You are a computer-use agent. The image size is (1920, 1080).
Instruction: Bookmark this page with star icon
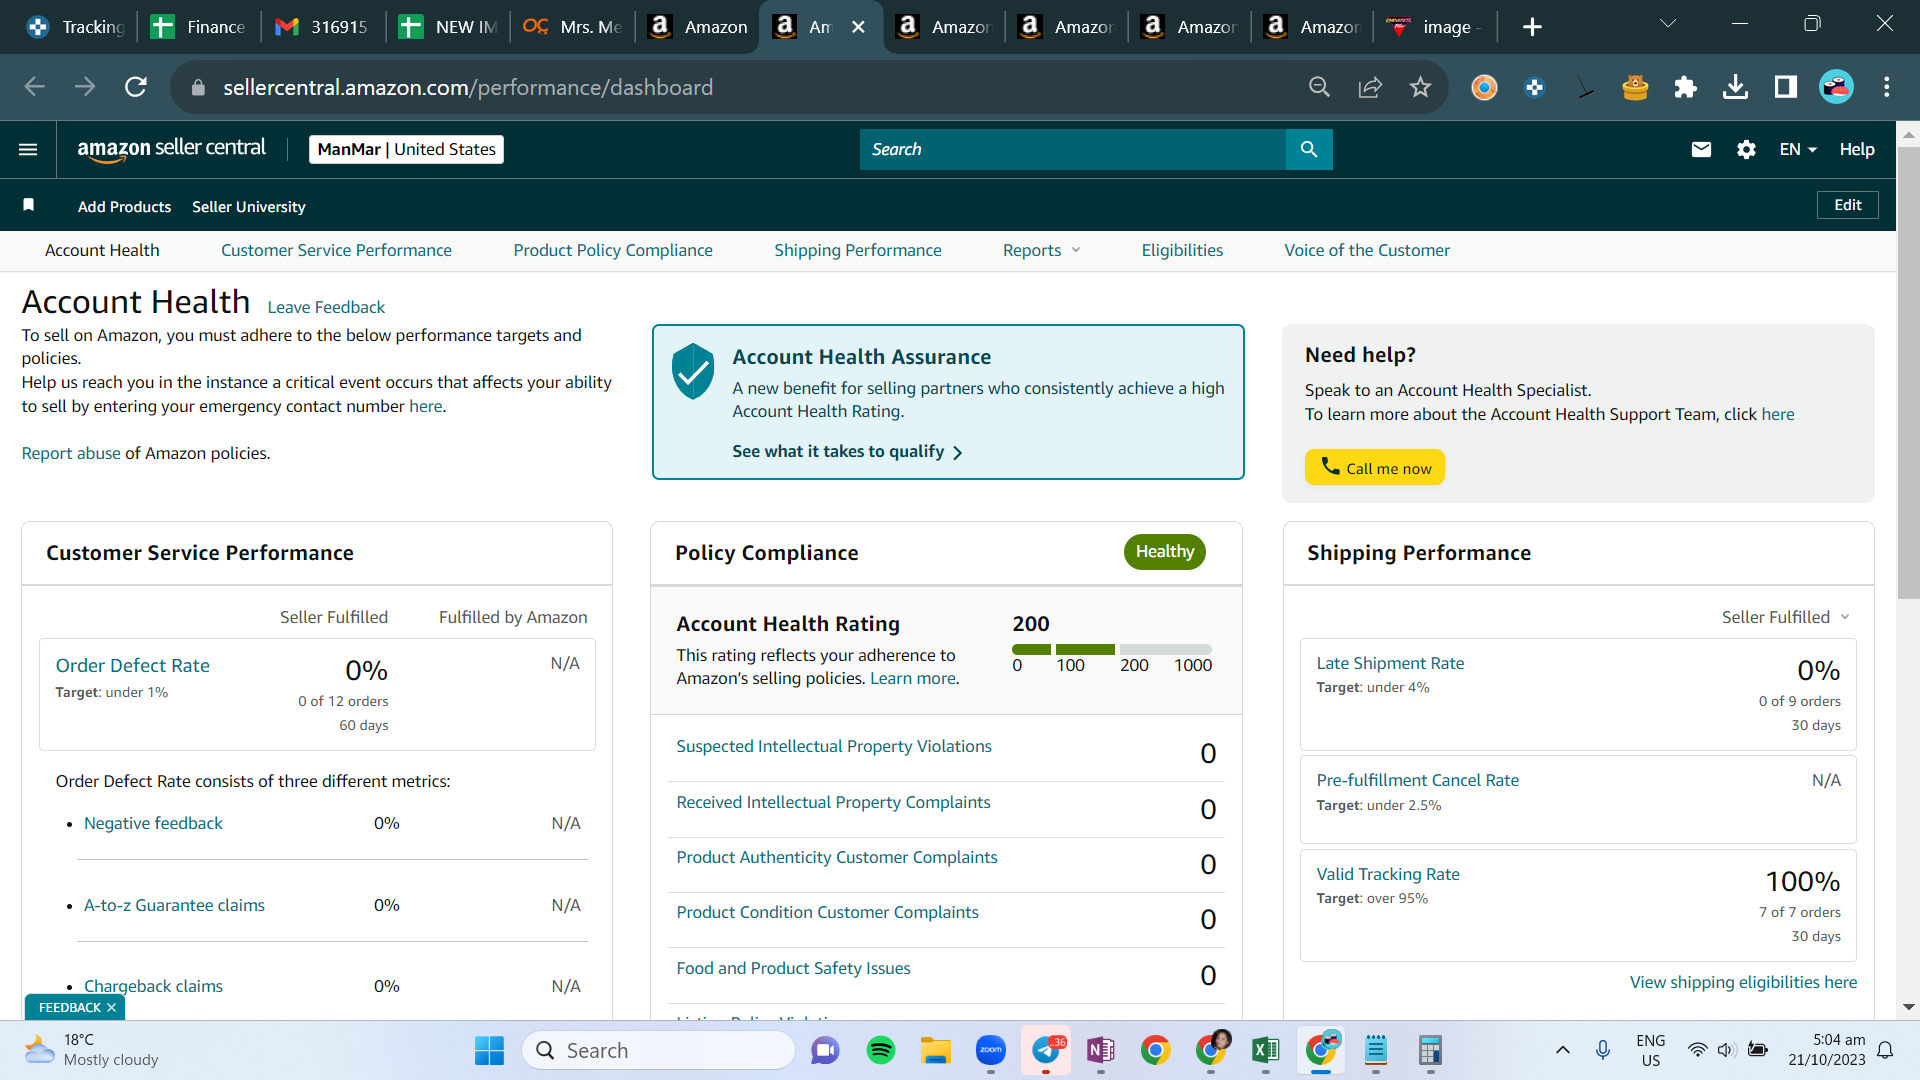pyautogui.click(x=1420, y=87)
